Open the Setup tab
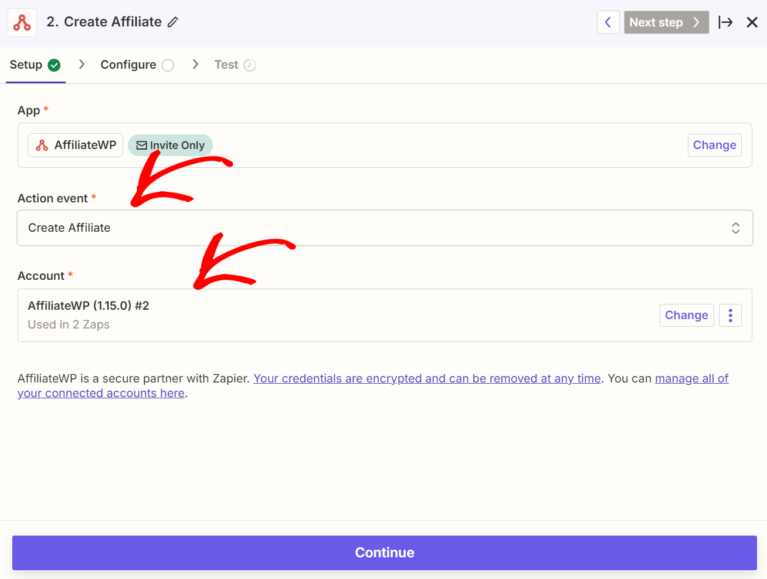The image size is (767, 579). point(35,65)
